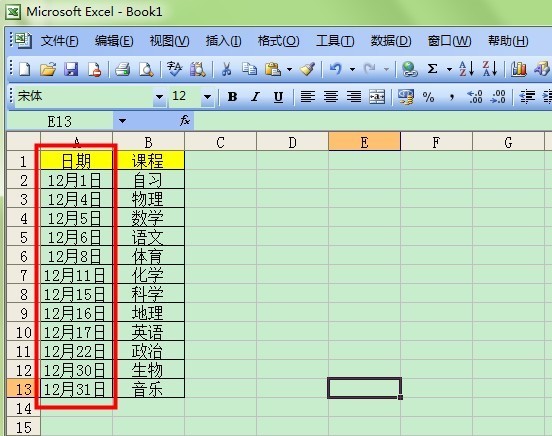The image size is (552, 436).
Task: Select cell containing 12月22日
Action: tap(76, 351)
